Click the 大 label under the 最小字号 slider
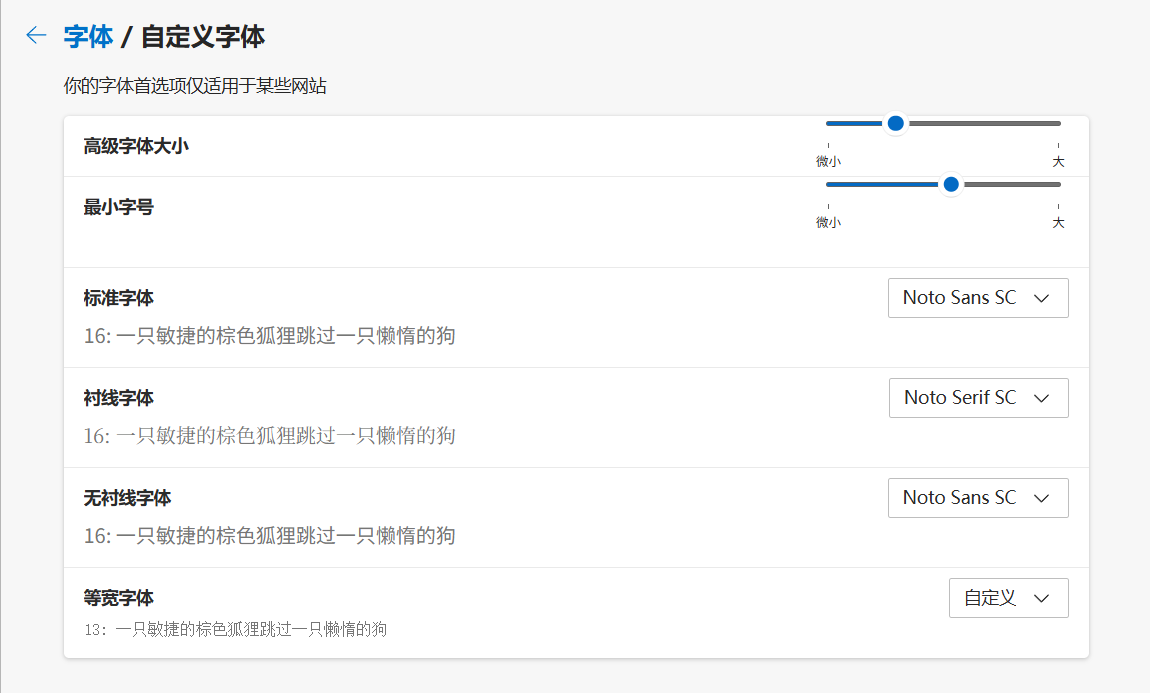Image resolution: width=1150 pixels, height=693 pixels. click(x=1058, y=222)
